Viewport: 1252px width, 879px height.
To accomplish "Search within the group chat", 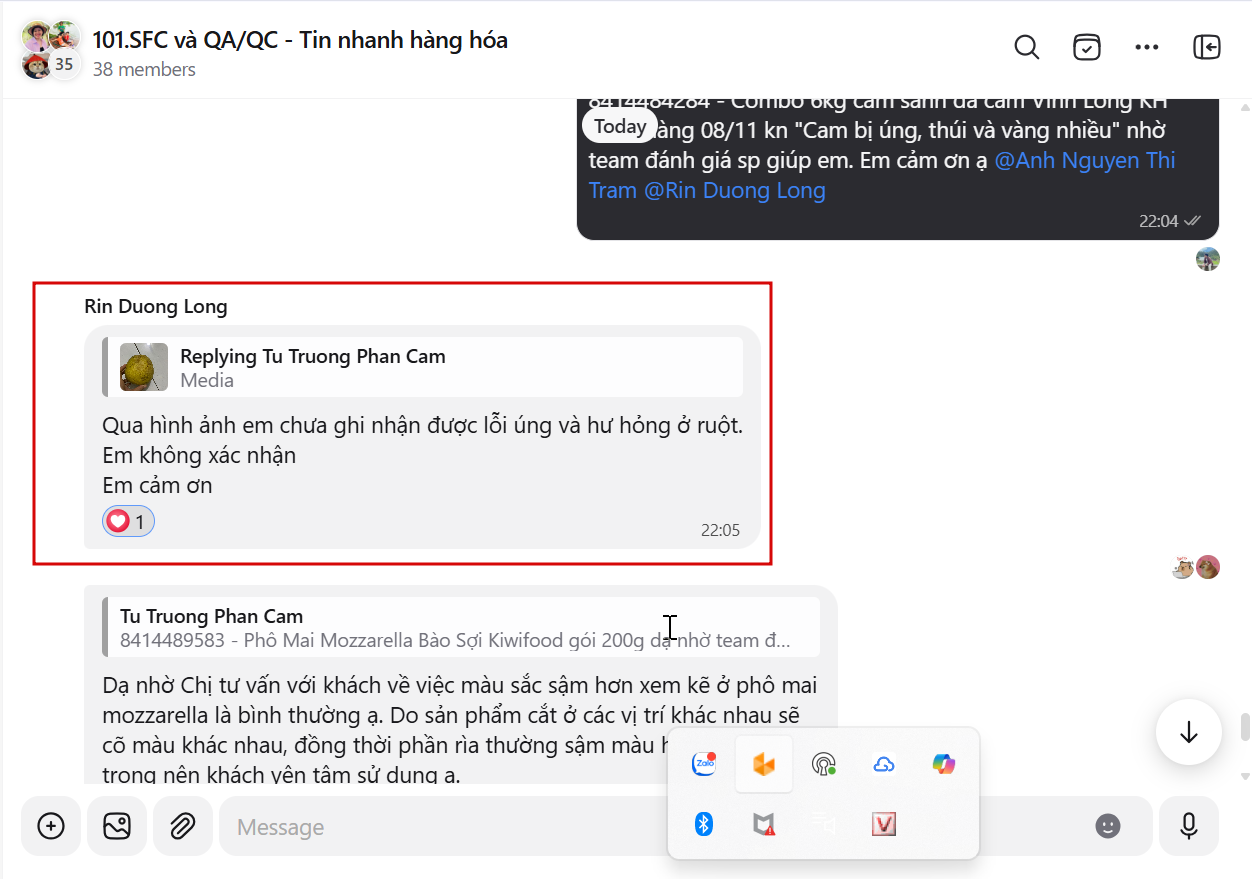I will click(1027, 47).
